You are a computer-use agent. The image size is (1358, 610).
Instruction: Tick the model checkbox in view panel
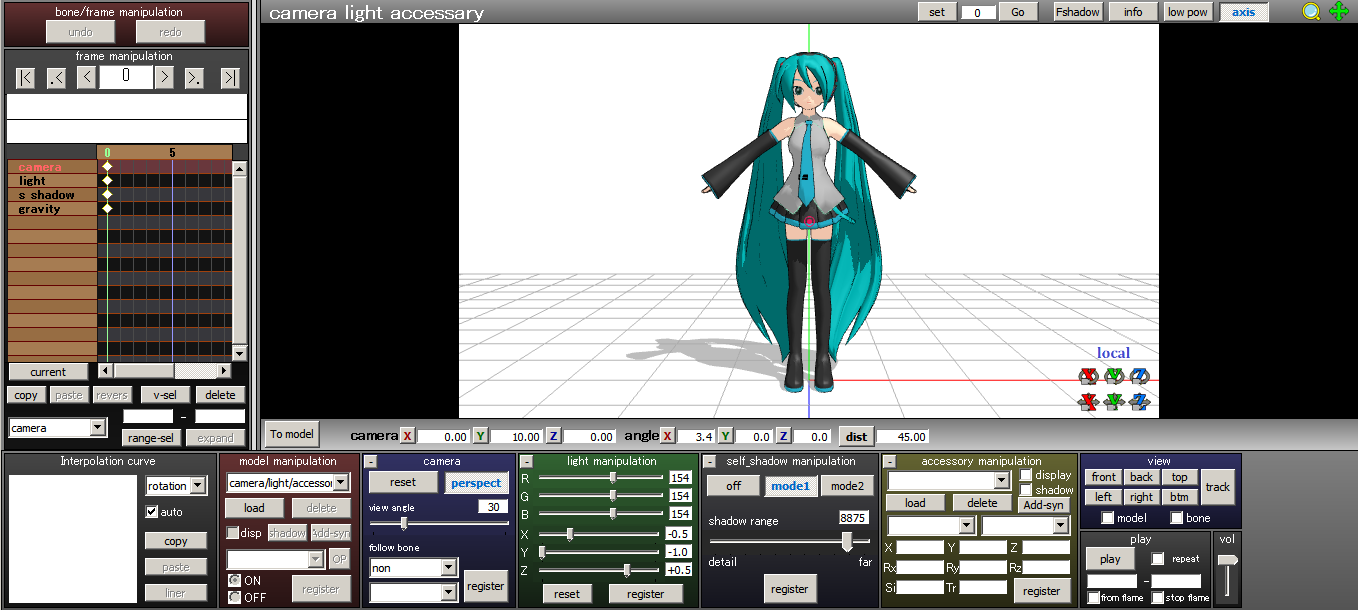1107,518
